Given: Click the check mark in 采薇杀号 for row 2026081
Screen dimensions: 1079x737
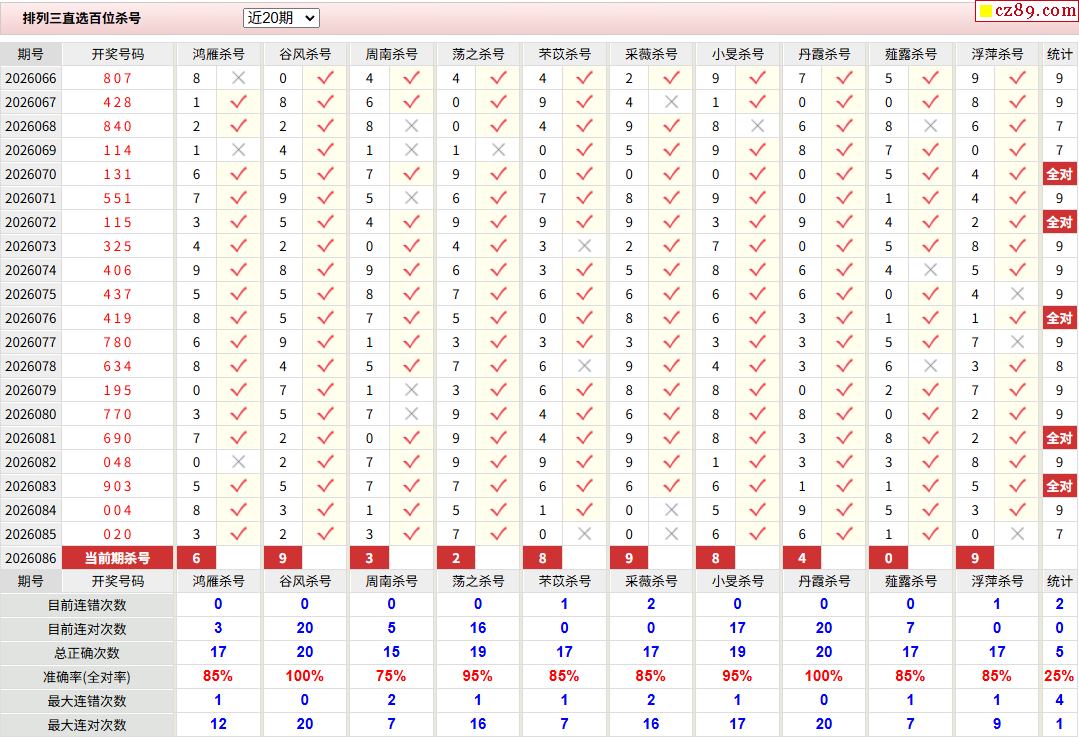Looking at the screenshot, I should 672,438.
